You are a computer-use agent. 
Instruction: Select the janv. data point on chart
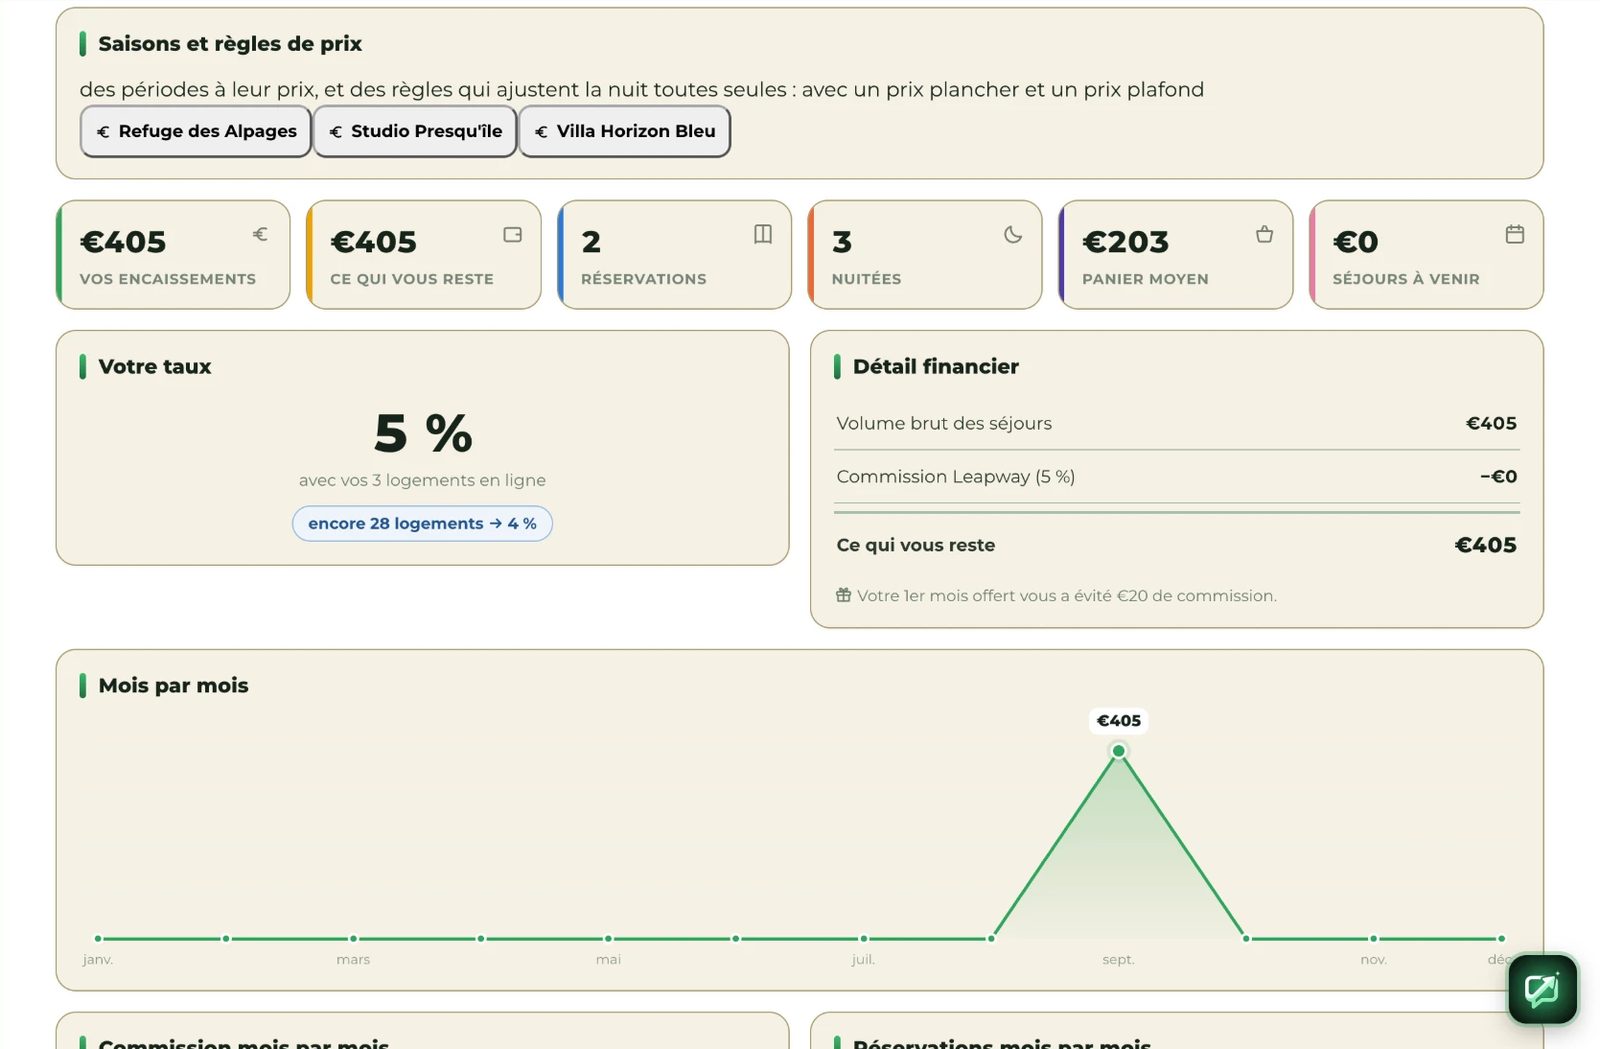[x=98, y=938]
